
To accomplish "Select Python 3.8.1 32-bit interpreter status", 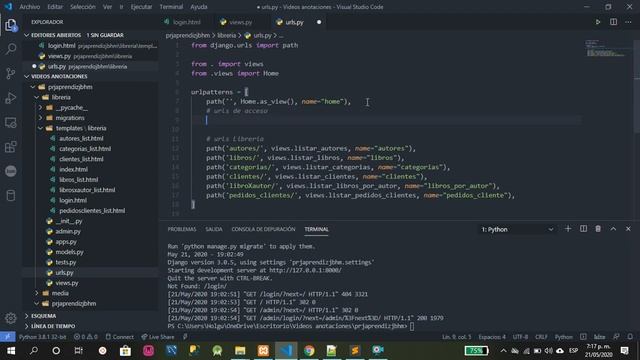I will [x=42, y=337].
